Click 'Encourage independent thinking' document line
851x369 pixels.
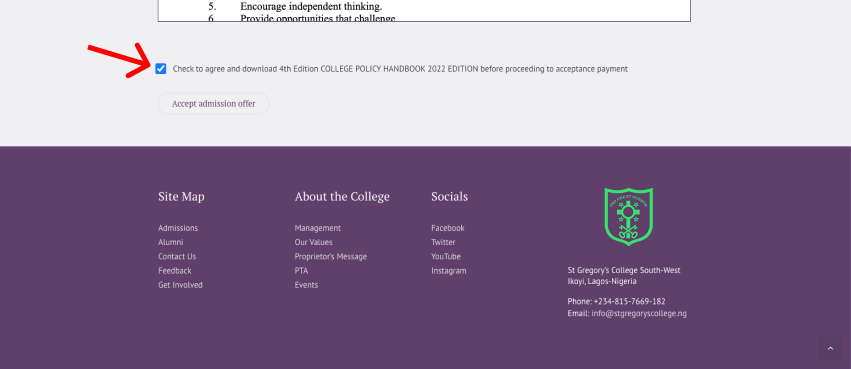311,7
